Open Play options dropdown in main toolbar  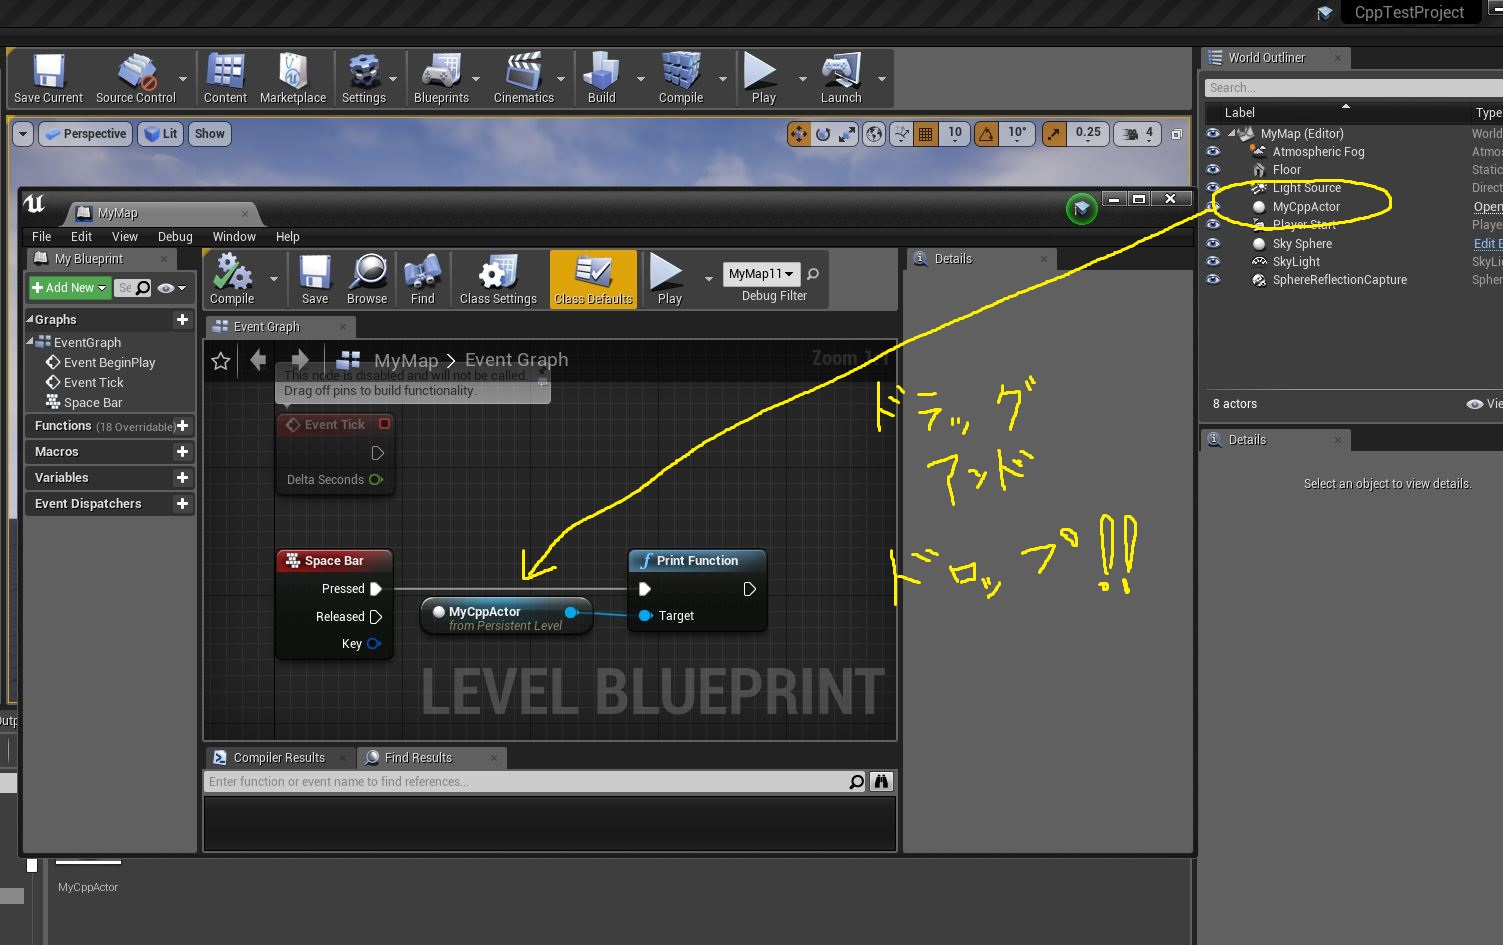(802, 79)
